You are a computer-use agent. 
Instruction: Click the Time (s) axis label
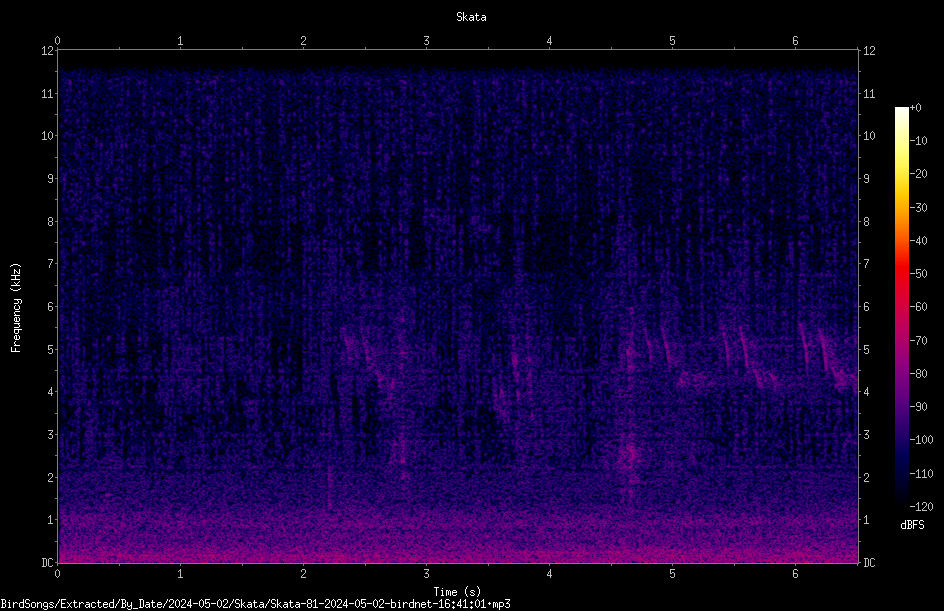[457, 592]
